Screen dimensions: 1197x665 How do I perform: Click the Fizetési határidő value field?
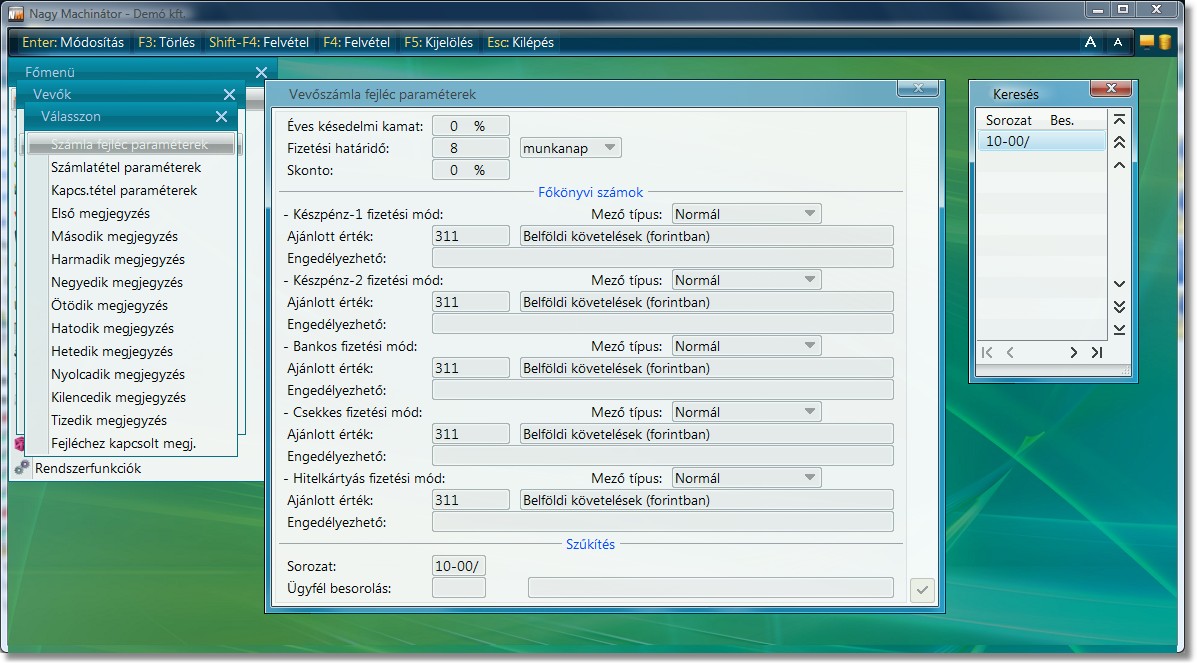pos(470,148)
